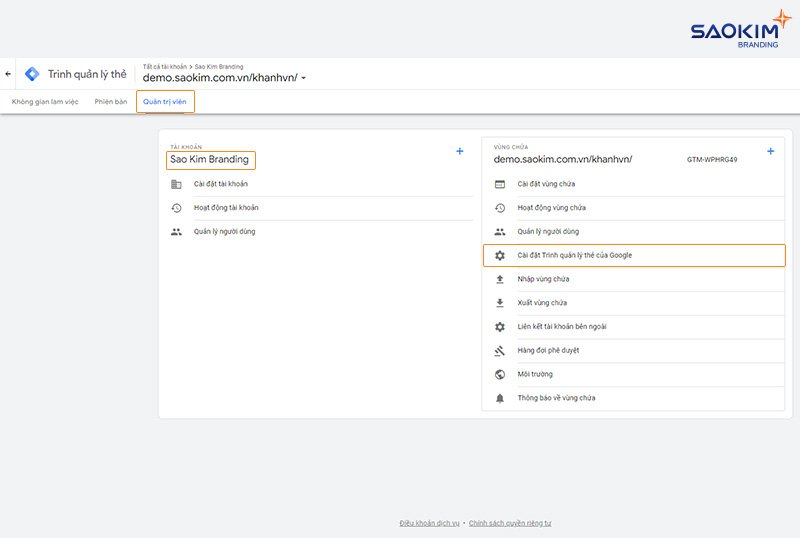Viewport: 800px width, 538px height.
Task: Click the back arrow icon
Action: click(8, 74)
